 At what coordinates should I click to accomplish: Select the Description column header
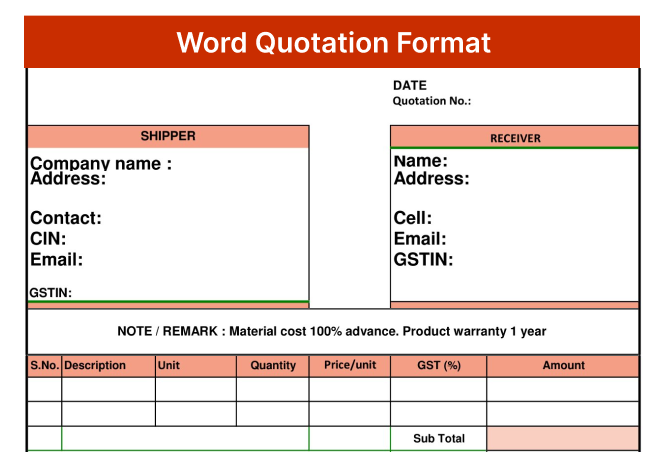(108, 366)
